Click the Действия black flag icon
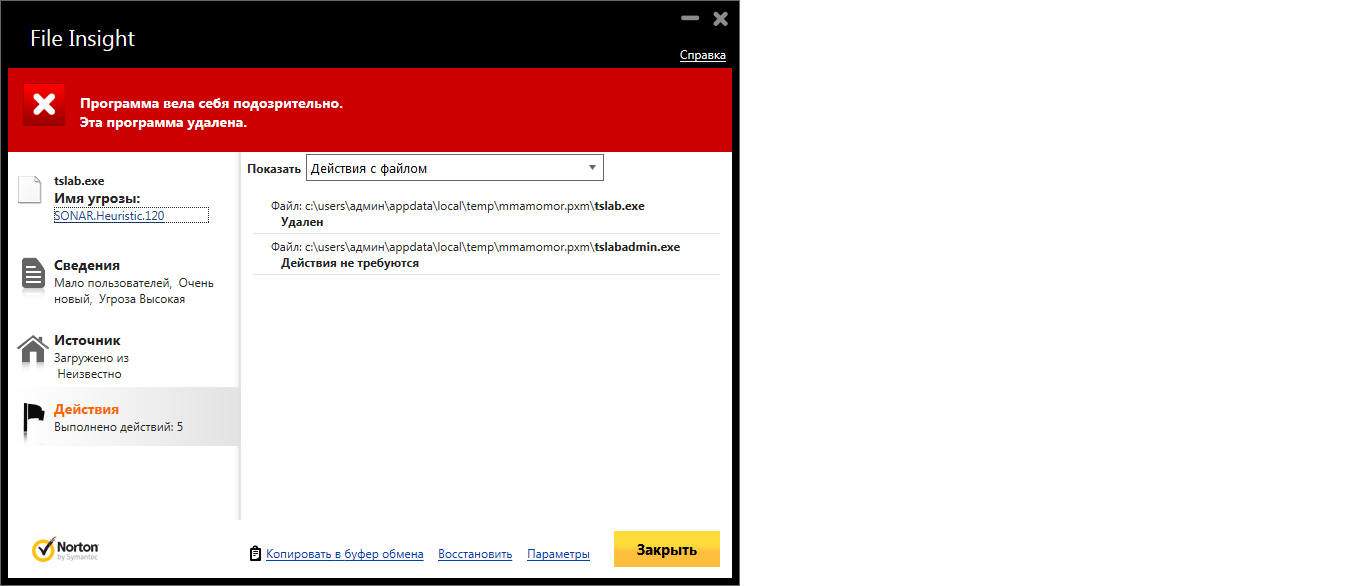 34,420
